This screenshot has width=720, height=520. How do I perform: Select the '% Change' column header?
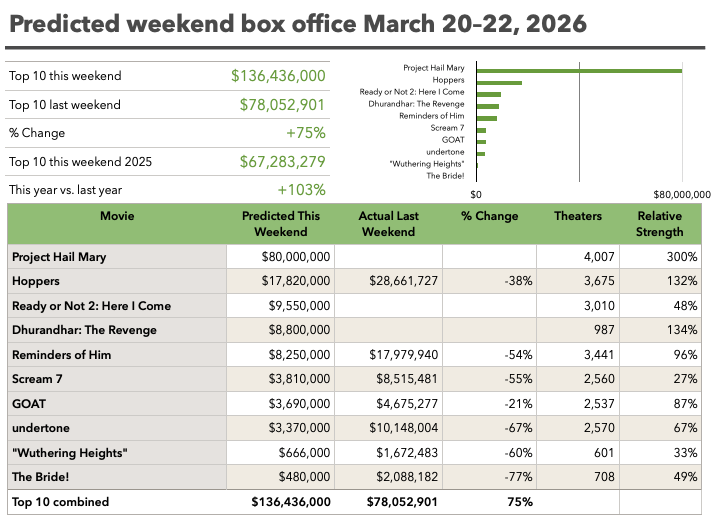489,216
